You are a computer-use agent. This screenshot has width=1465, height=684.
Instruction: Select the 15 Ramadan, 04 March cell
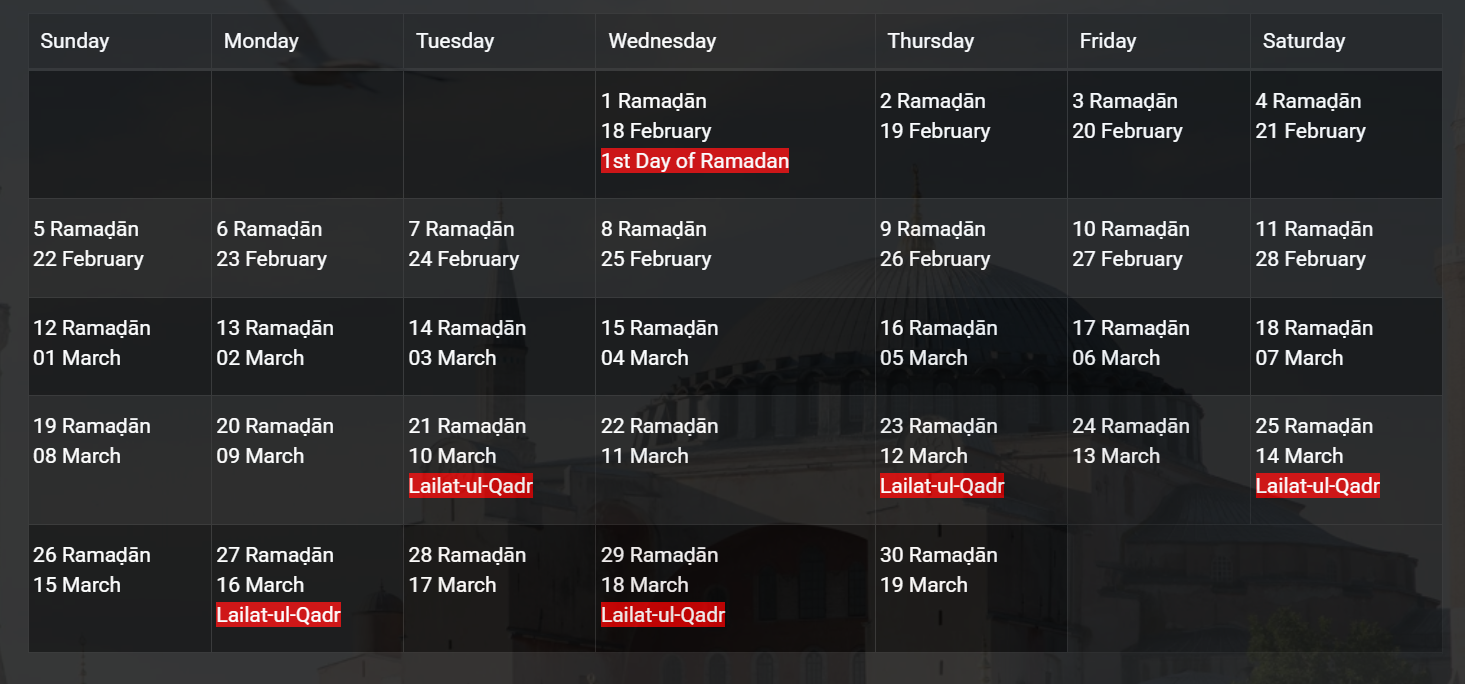coord(735,345)
